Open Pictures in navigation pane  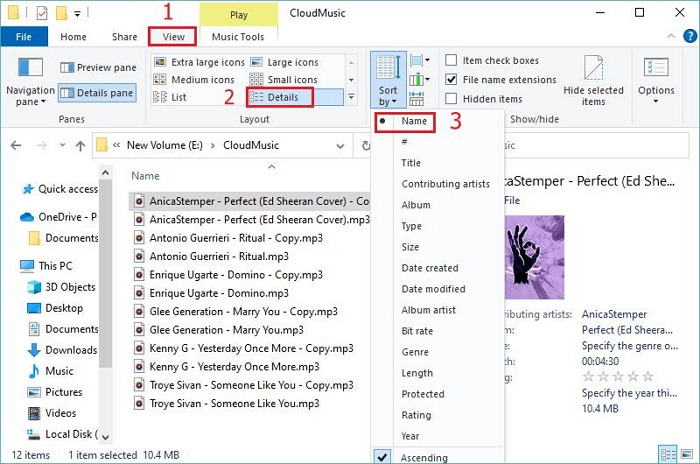pyautogui.click(x=54, y=392)
